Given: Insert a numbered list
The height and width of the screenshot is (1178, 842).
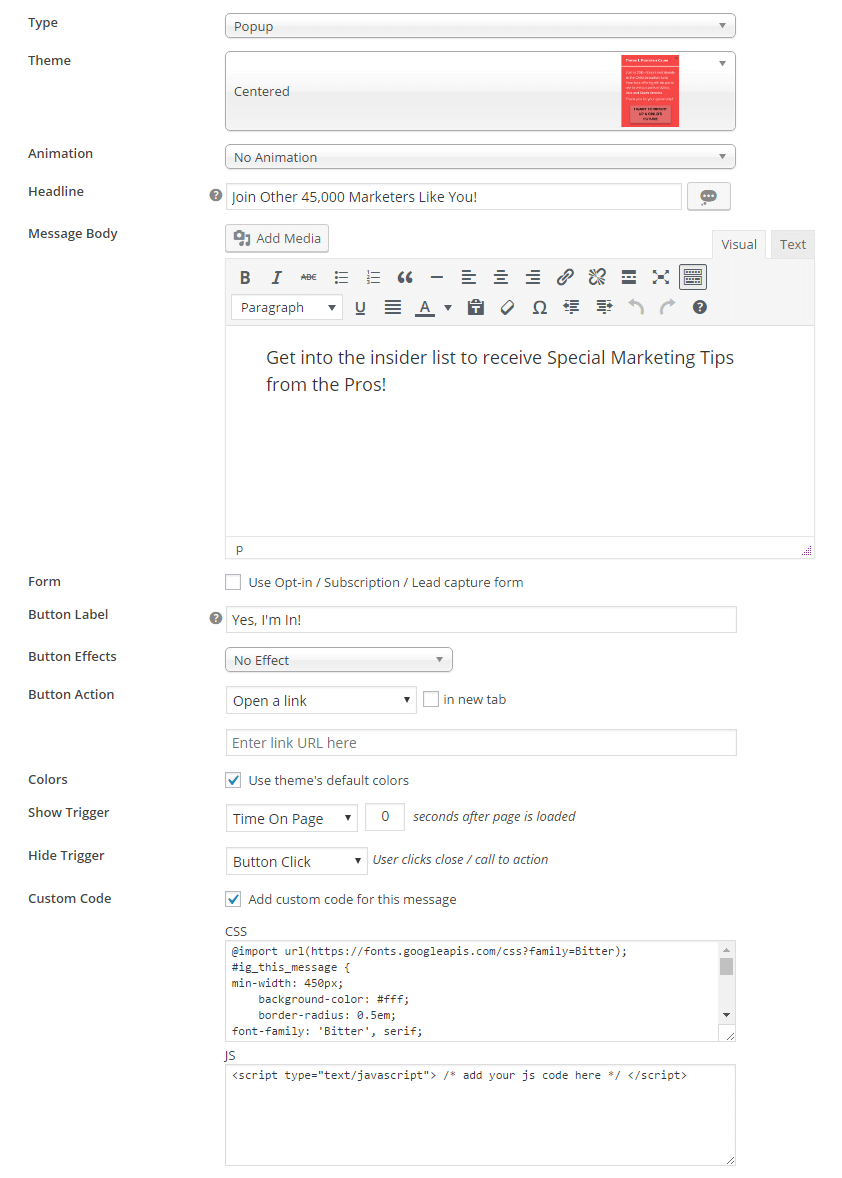Looking at the screenshot, I should 373,277.
